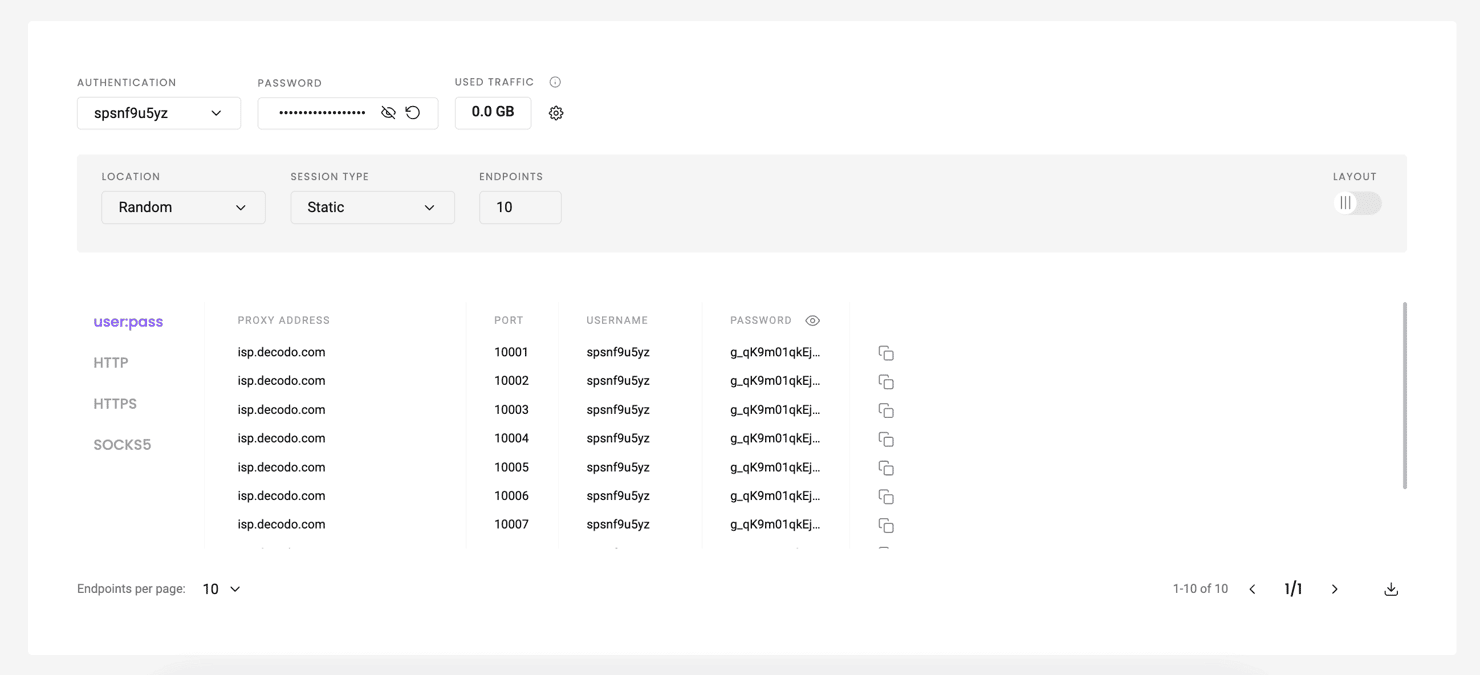Screen dimensions: 1480x675
Task: Click the regenerate password icon
Action: click(413, 113)
